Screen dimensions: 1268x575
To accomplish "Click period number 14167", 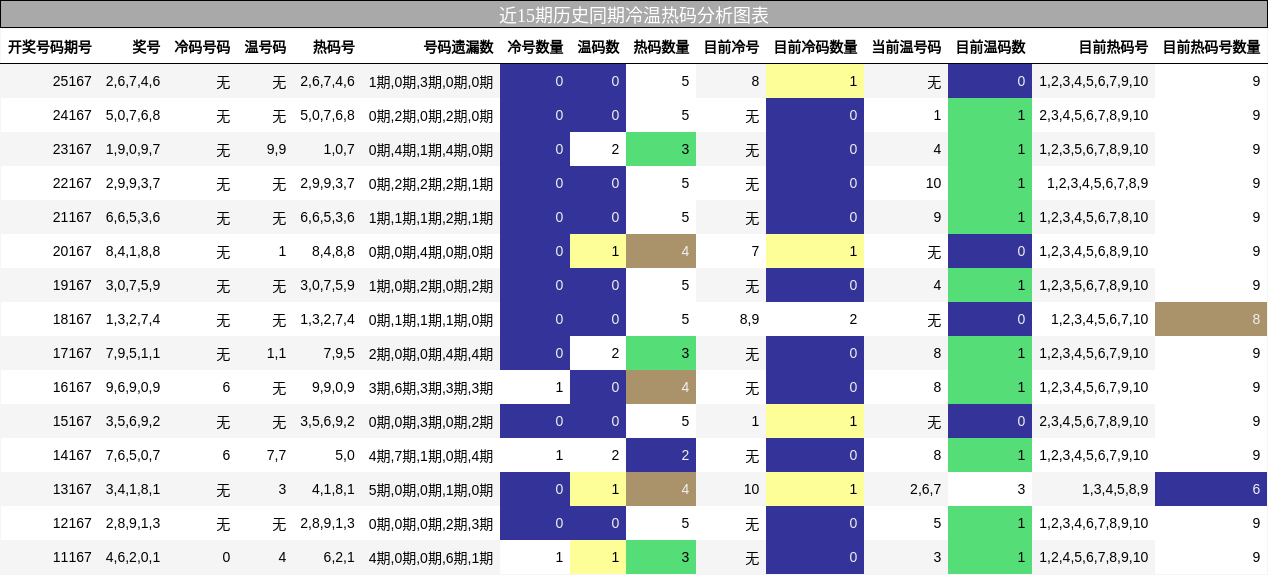I will click(x=72, y=455).
